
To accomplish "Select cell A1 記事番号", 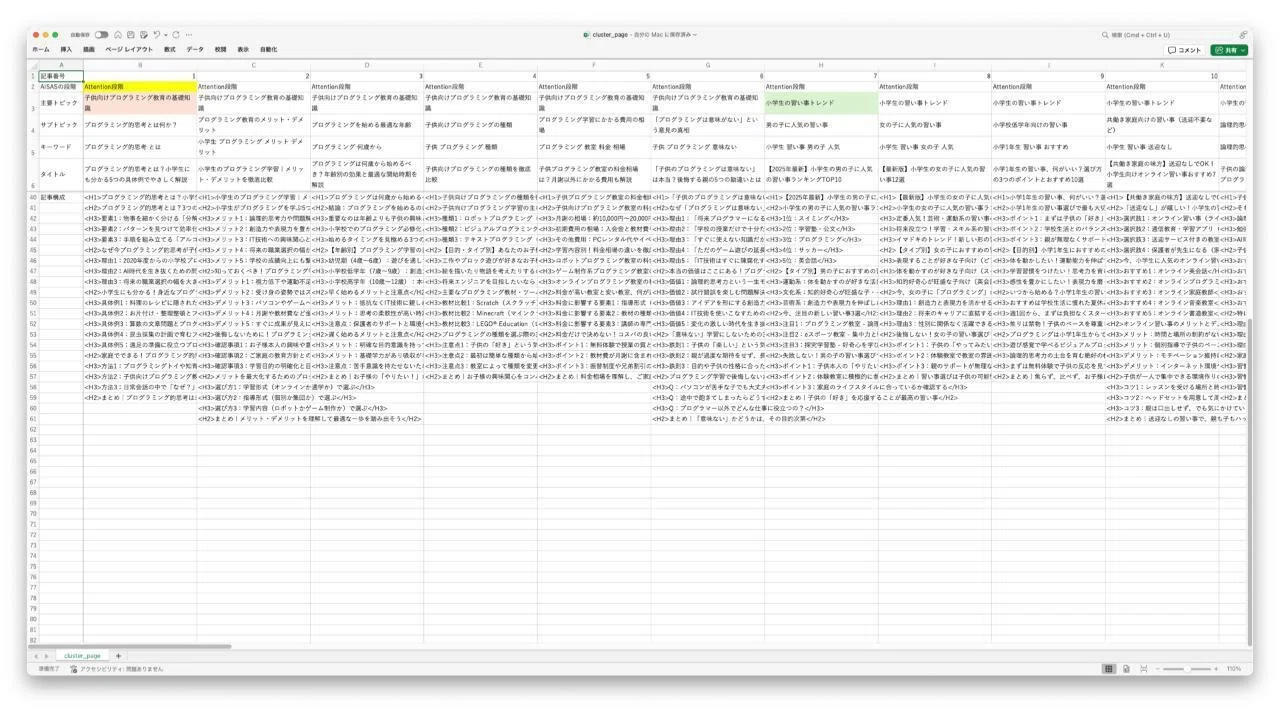I will 61,76.
